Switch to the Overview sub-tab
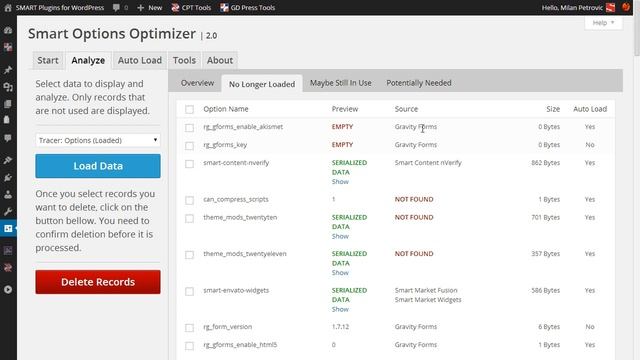This screenshot has height=360, width=640. [197, 83]
